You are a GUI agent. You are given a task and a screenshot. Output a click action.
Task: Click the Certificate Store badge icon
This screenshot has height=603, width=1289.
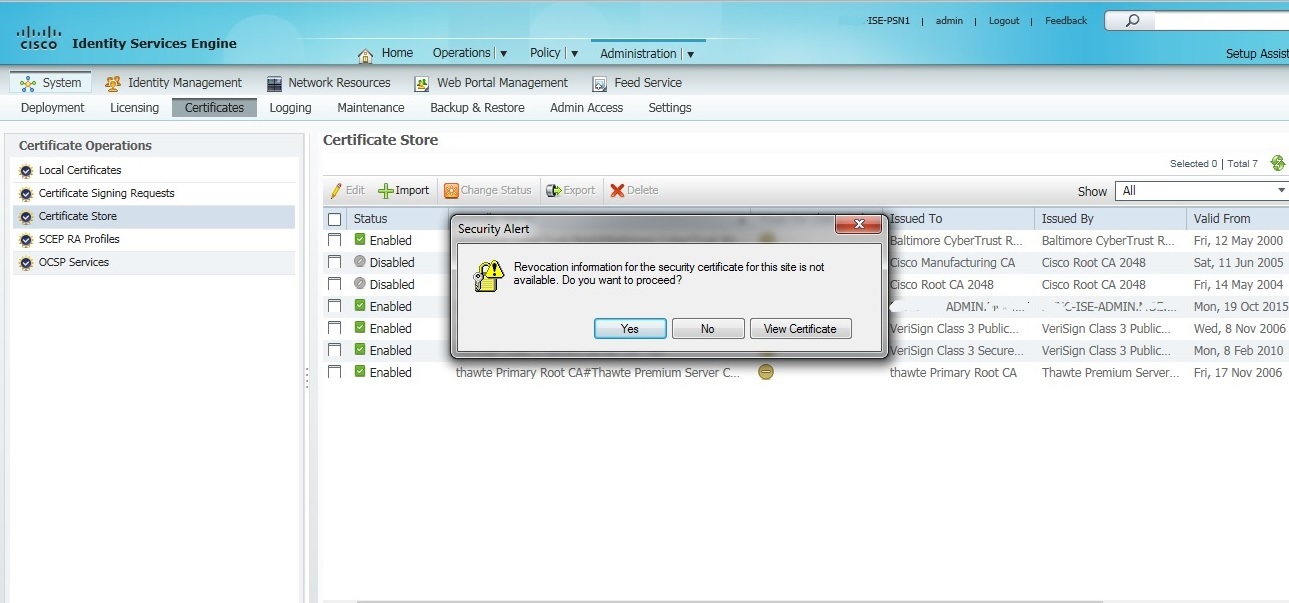click(26, 217)
